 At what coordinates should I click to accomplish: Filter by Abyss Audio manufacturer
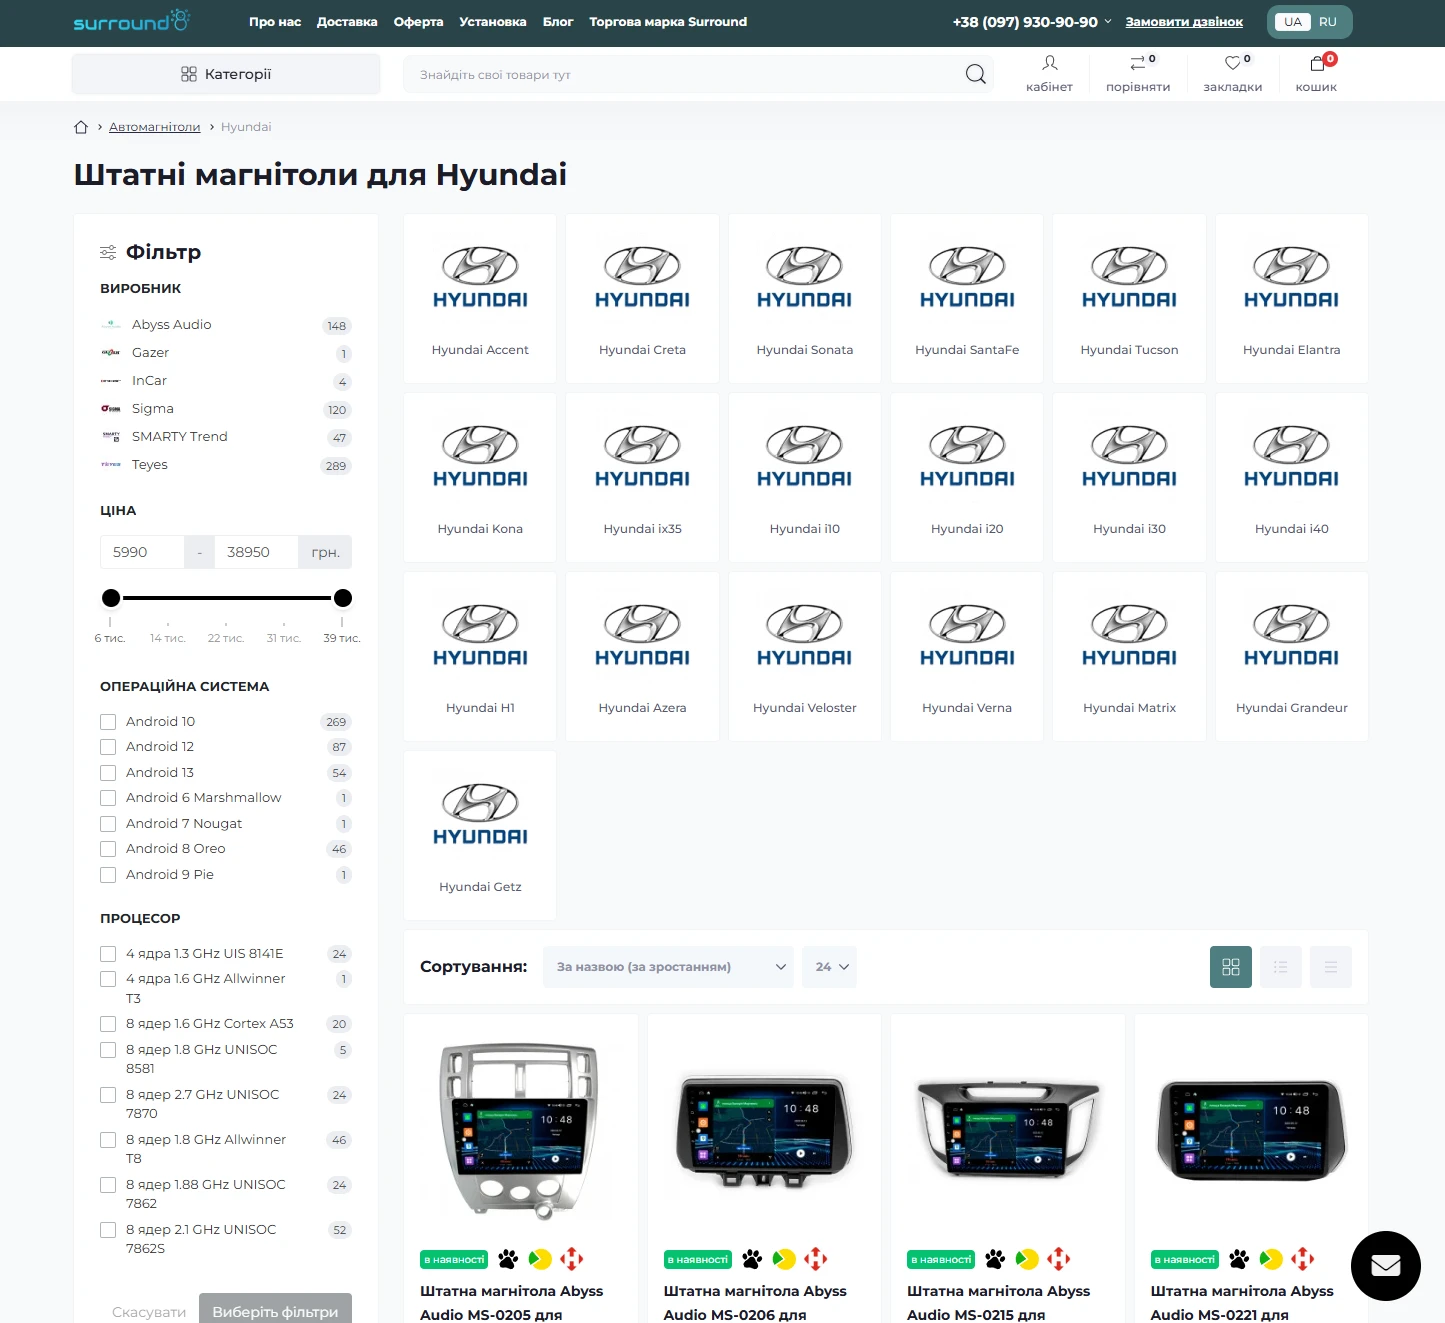(171, 325)
